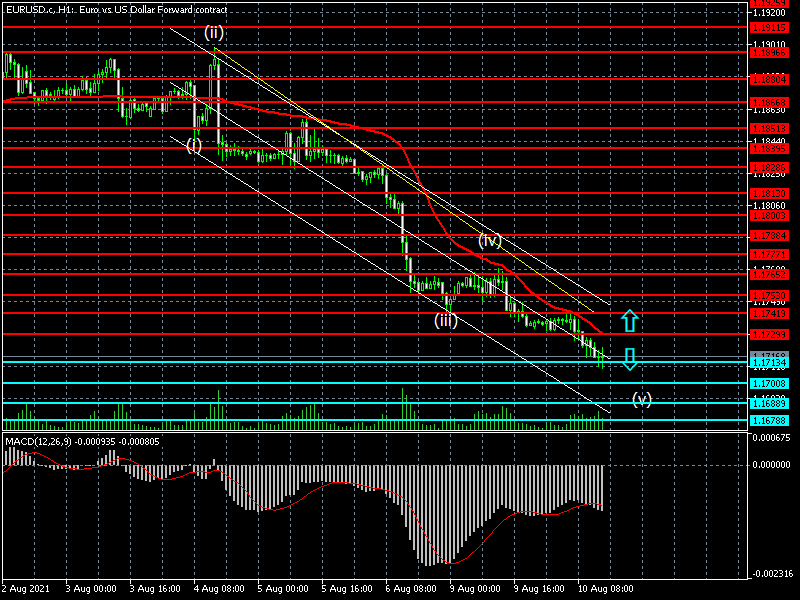Click the 3 Aug 00:00 time label
Viewport: 800px width, 600px height.
tap(91, 588)
